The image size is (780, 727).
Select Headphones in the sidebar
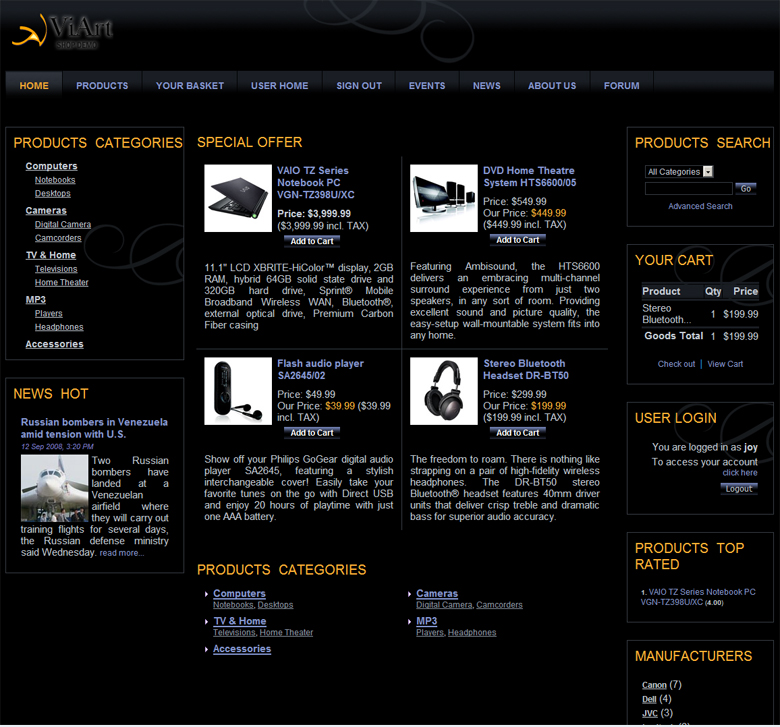(x=59, y=327)
